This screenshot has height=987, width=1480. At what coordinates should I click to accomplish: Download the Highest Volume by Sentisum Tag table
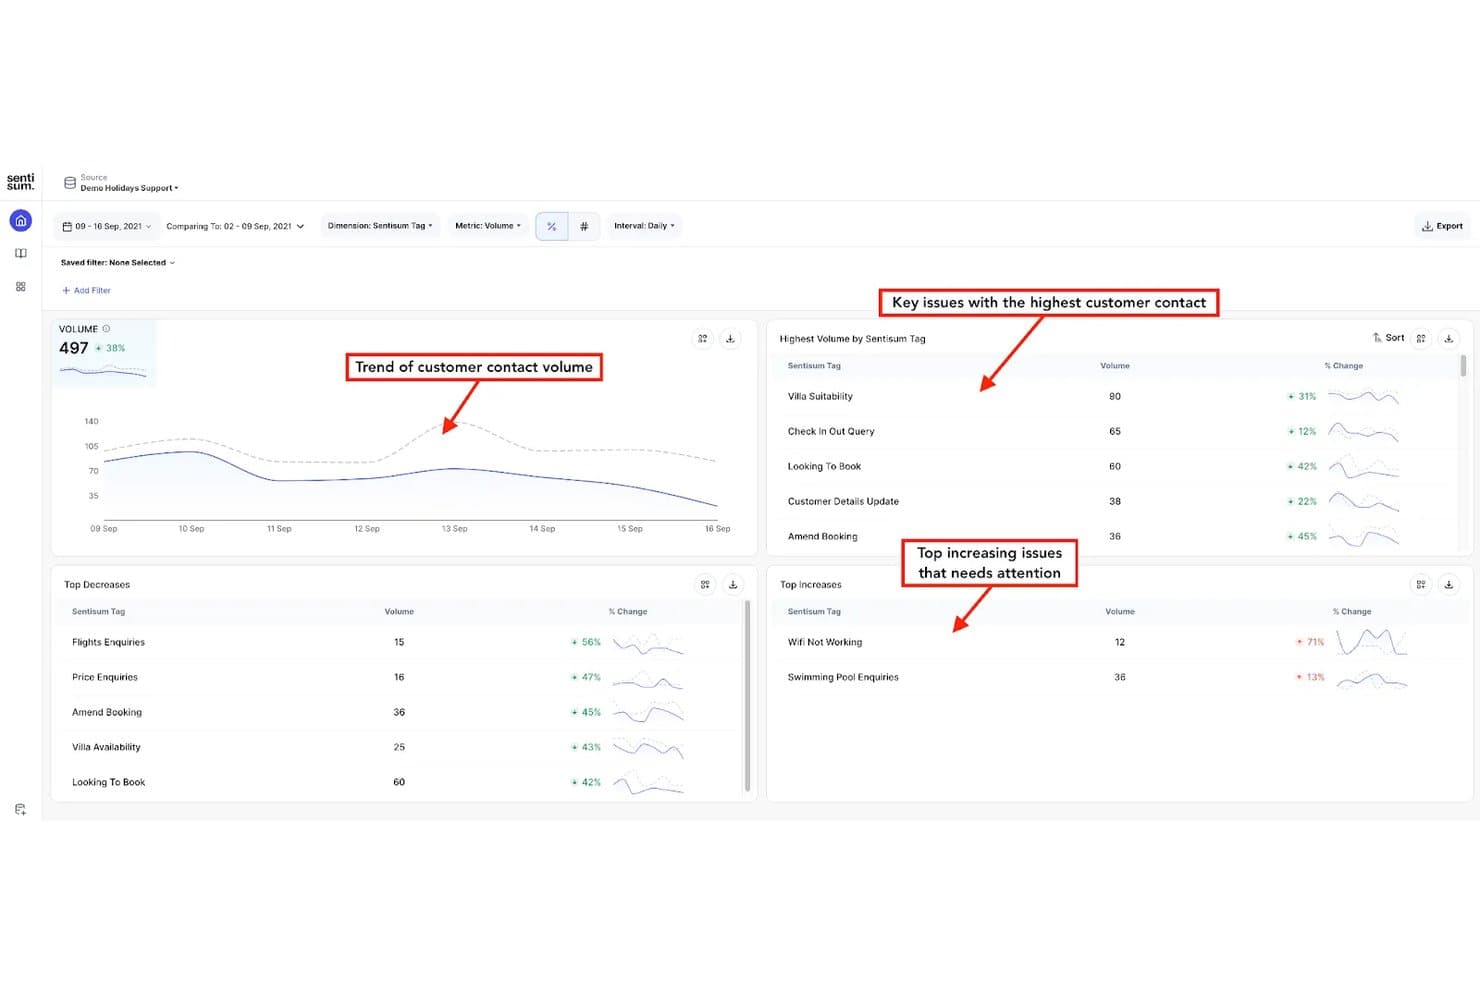click(1448, 338)
